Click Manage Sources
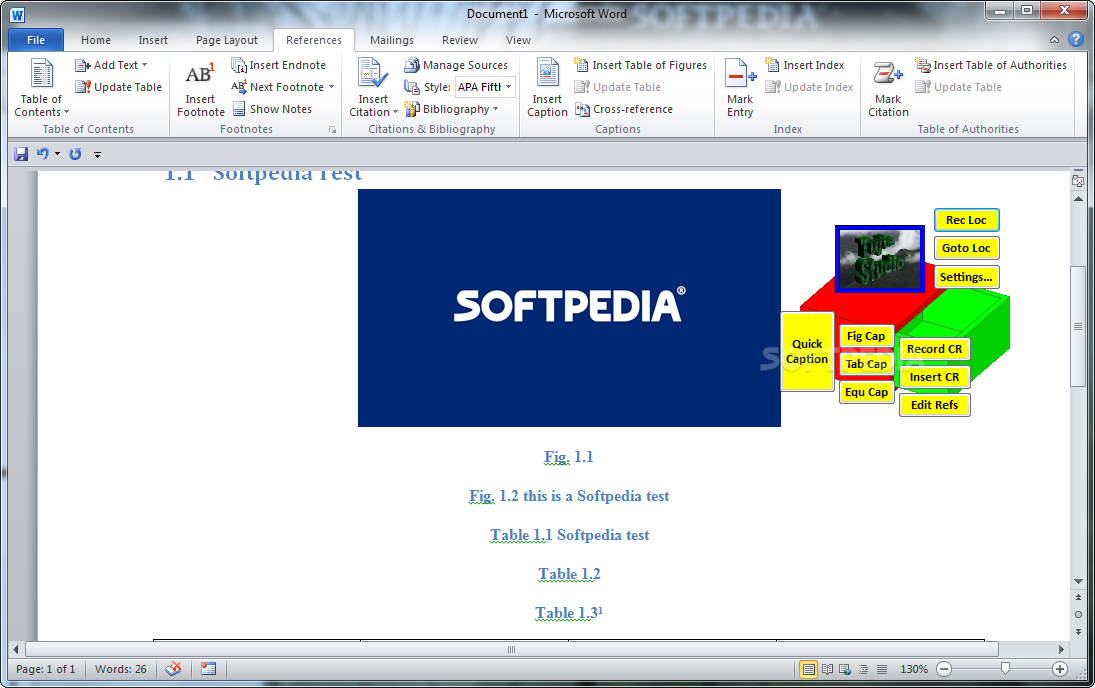Viewport: 1095px width, 688px height. point(456,65)
